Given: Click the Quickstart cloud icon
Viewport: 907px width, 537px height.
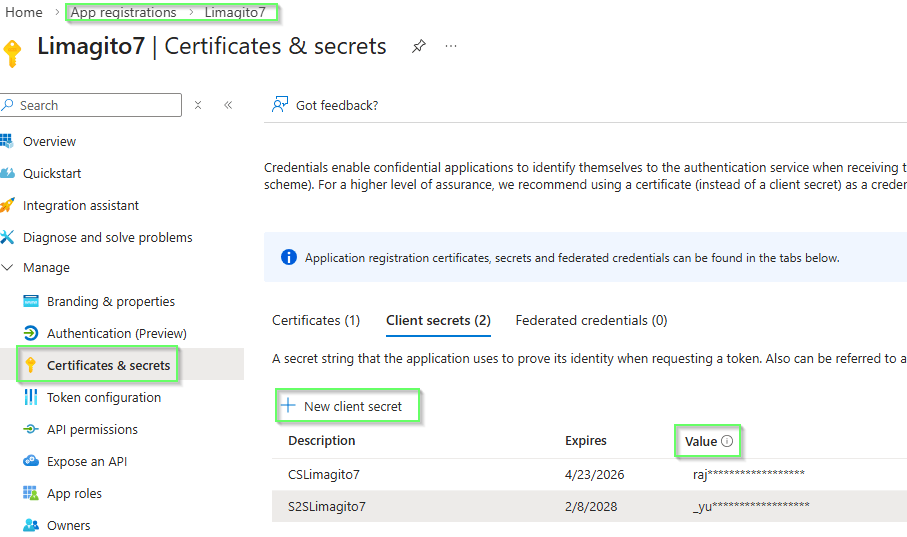Looking at the screenshot, I should 7,173.
